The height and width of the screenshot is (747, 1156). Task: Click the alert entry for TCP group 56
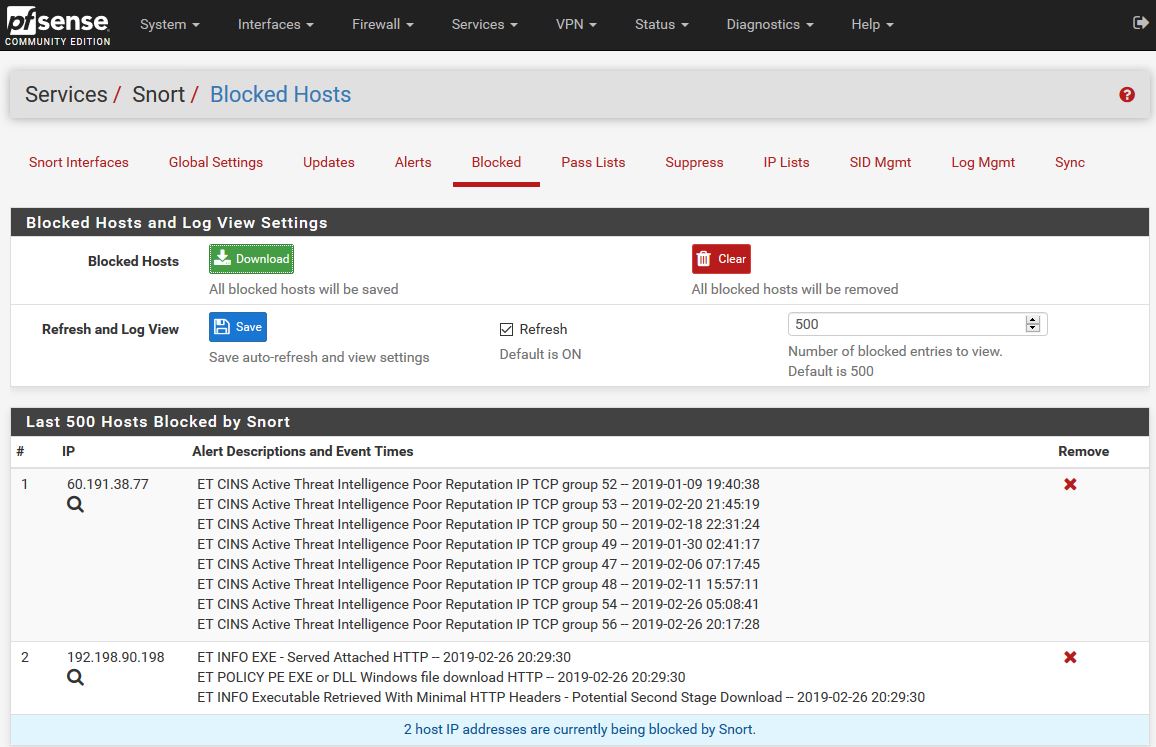click(x=478, y=624)
